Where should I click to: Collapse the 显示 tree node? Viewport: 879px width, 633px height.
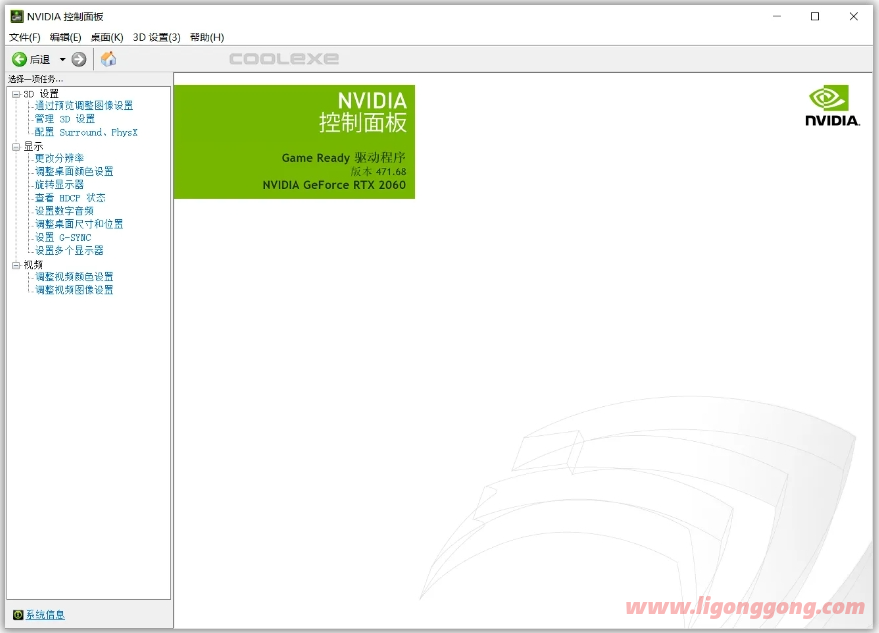(x=16, y=147)
